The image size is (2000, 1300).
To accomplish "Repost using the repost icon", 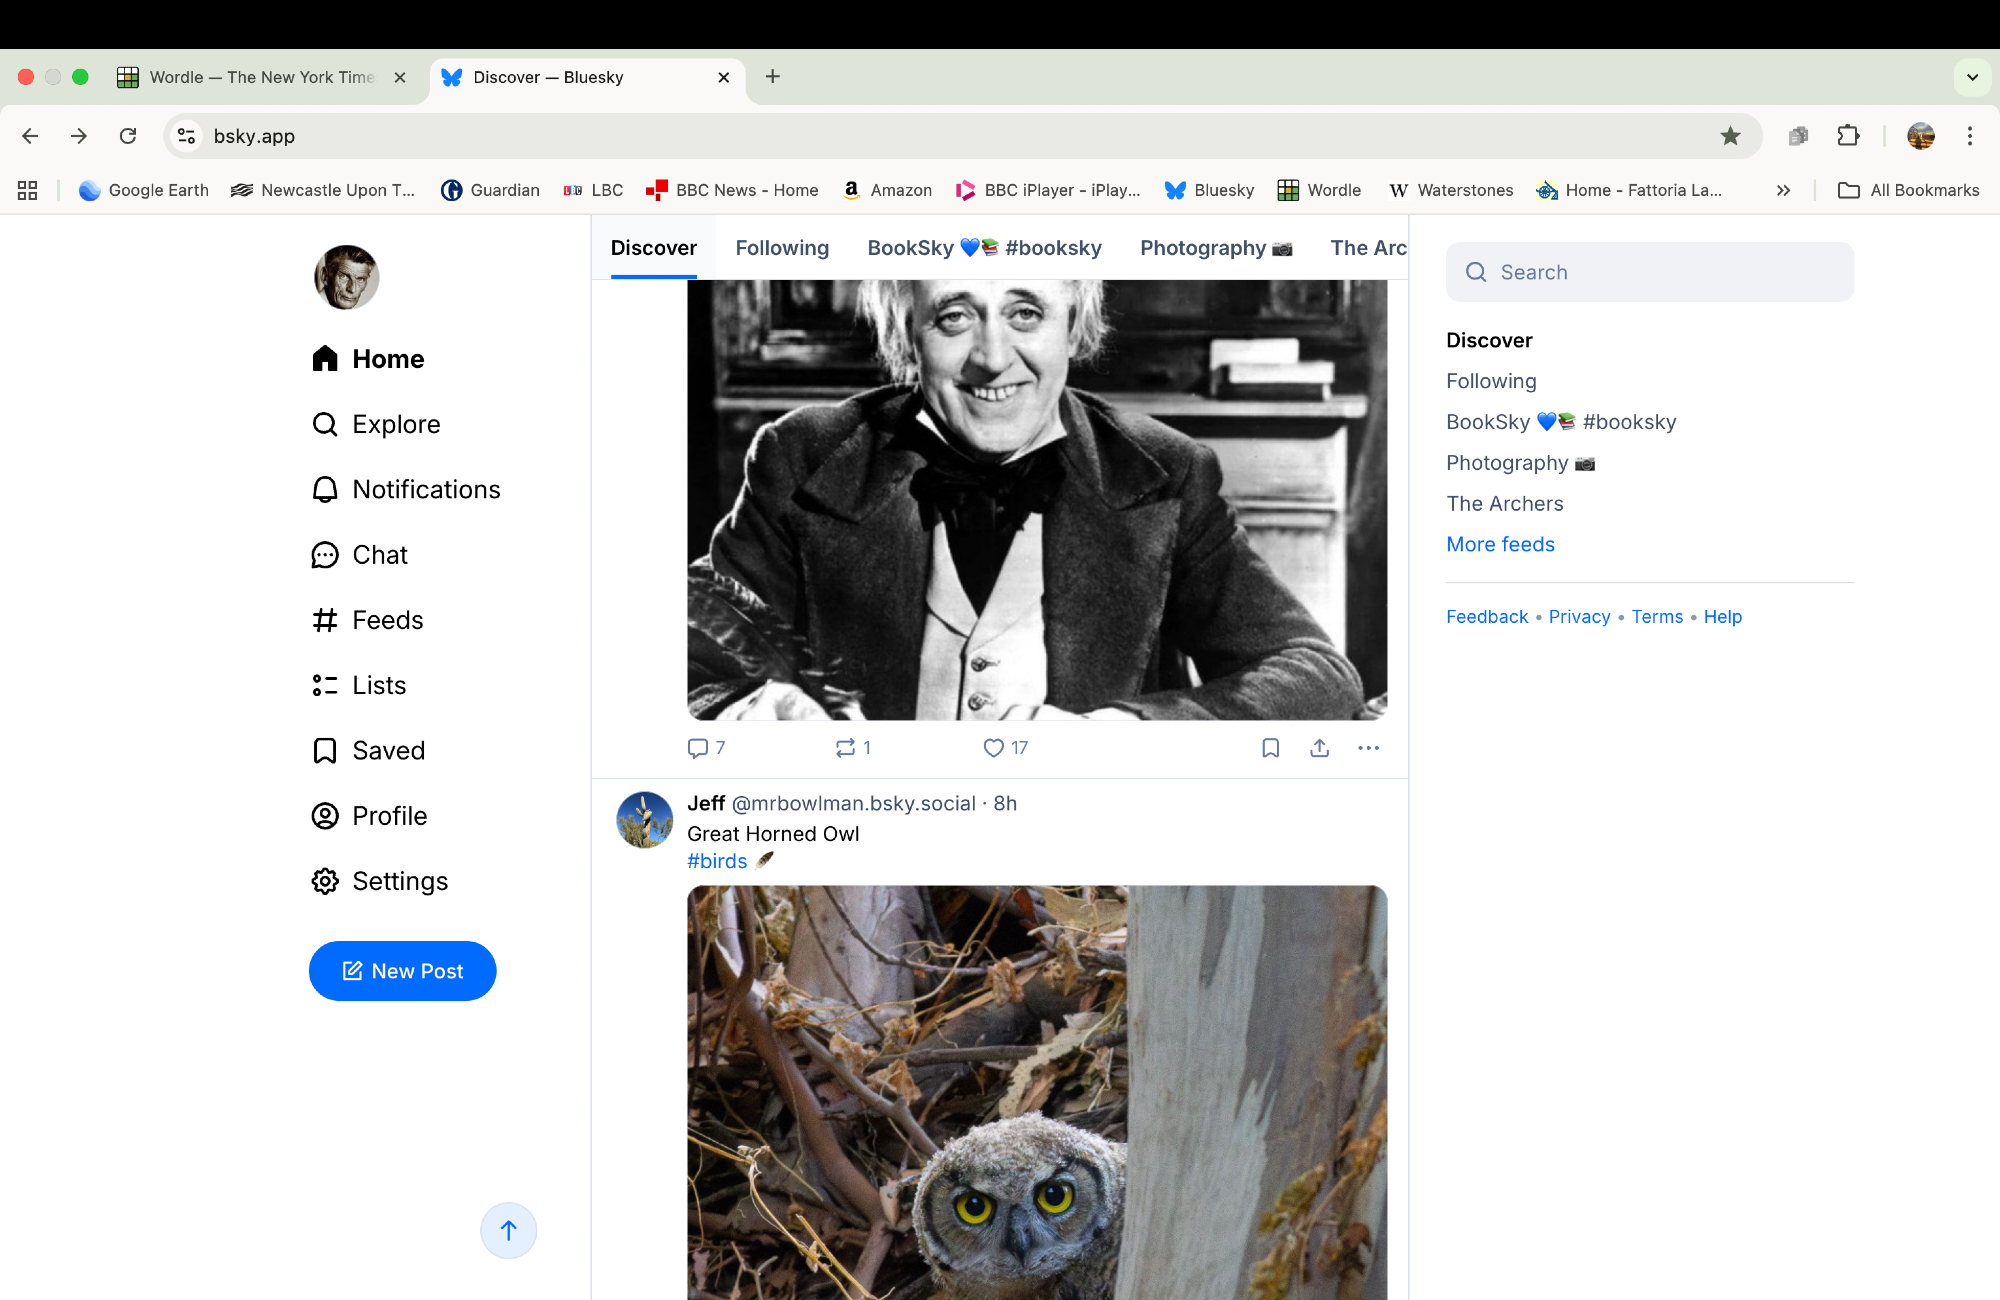I will pyautogui.click(x=846, y=748).
